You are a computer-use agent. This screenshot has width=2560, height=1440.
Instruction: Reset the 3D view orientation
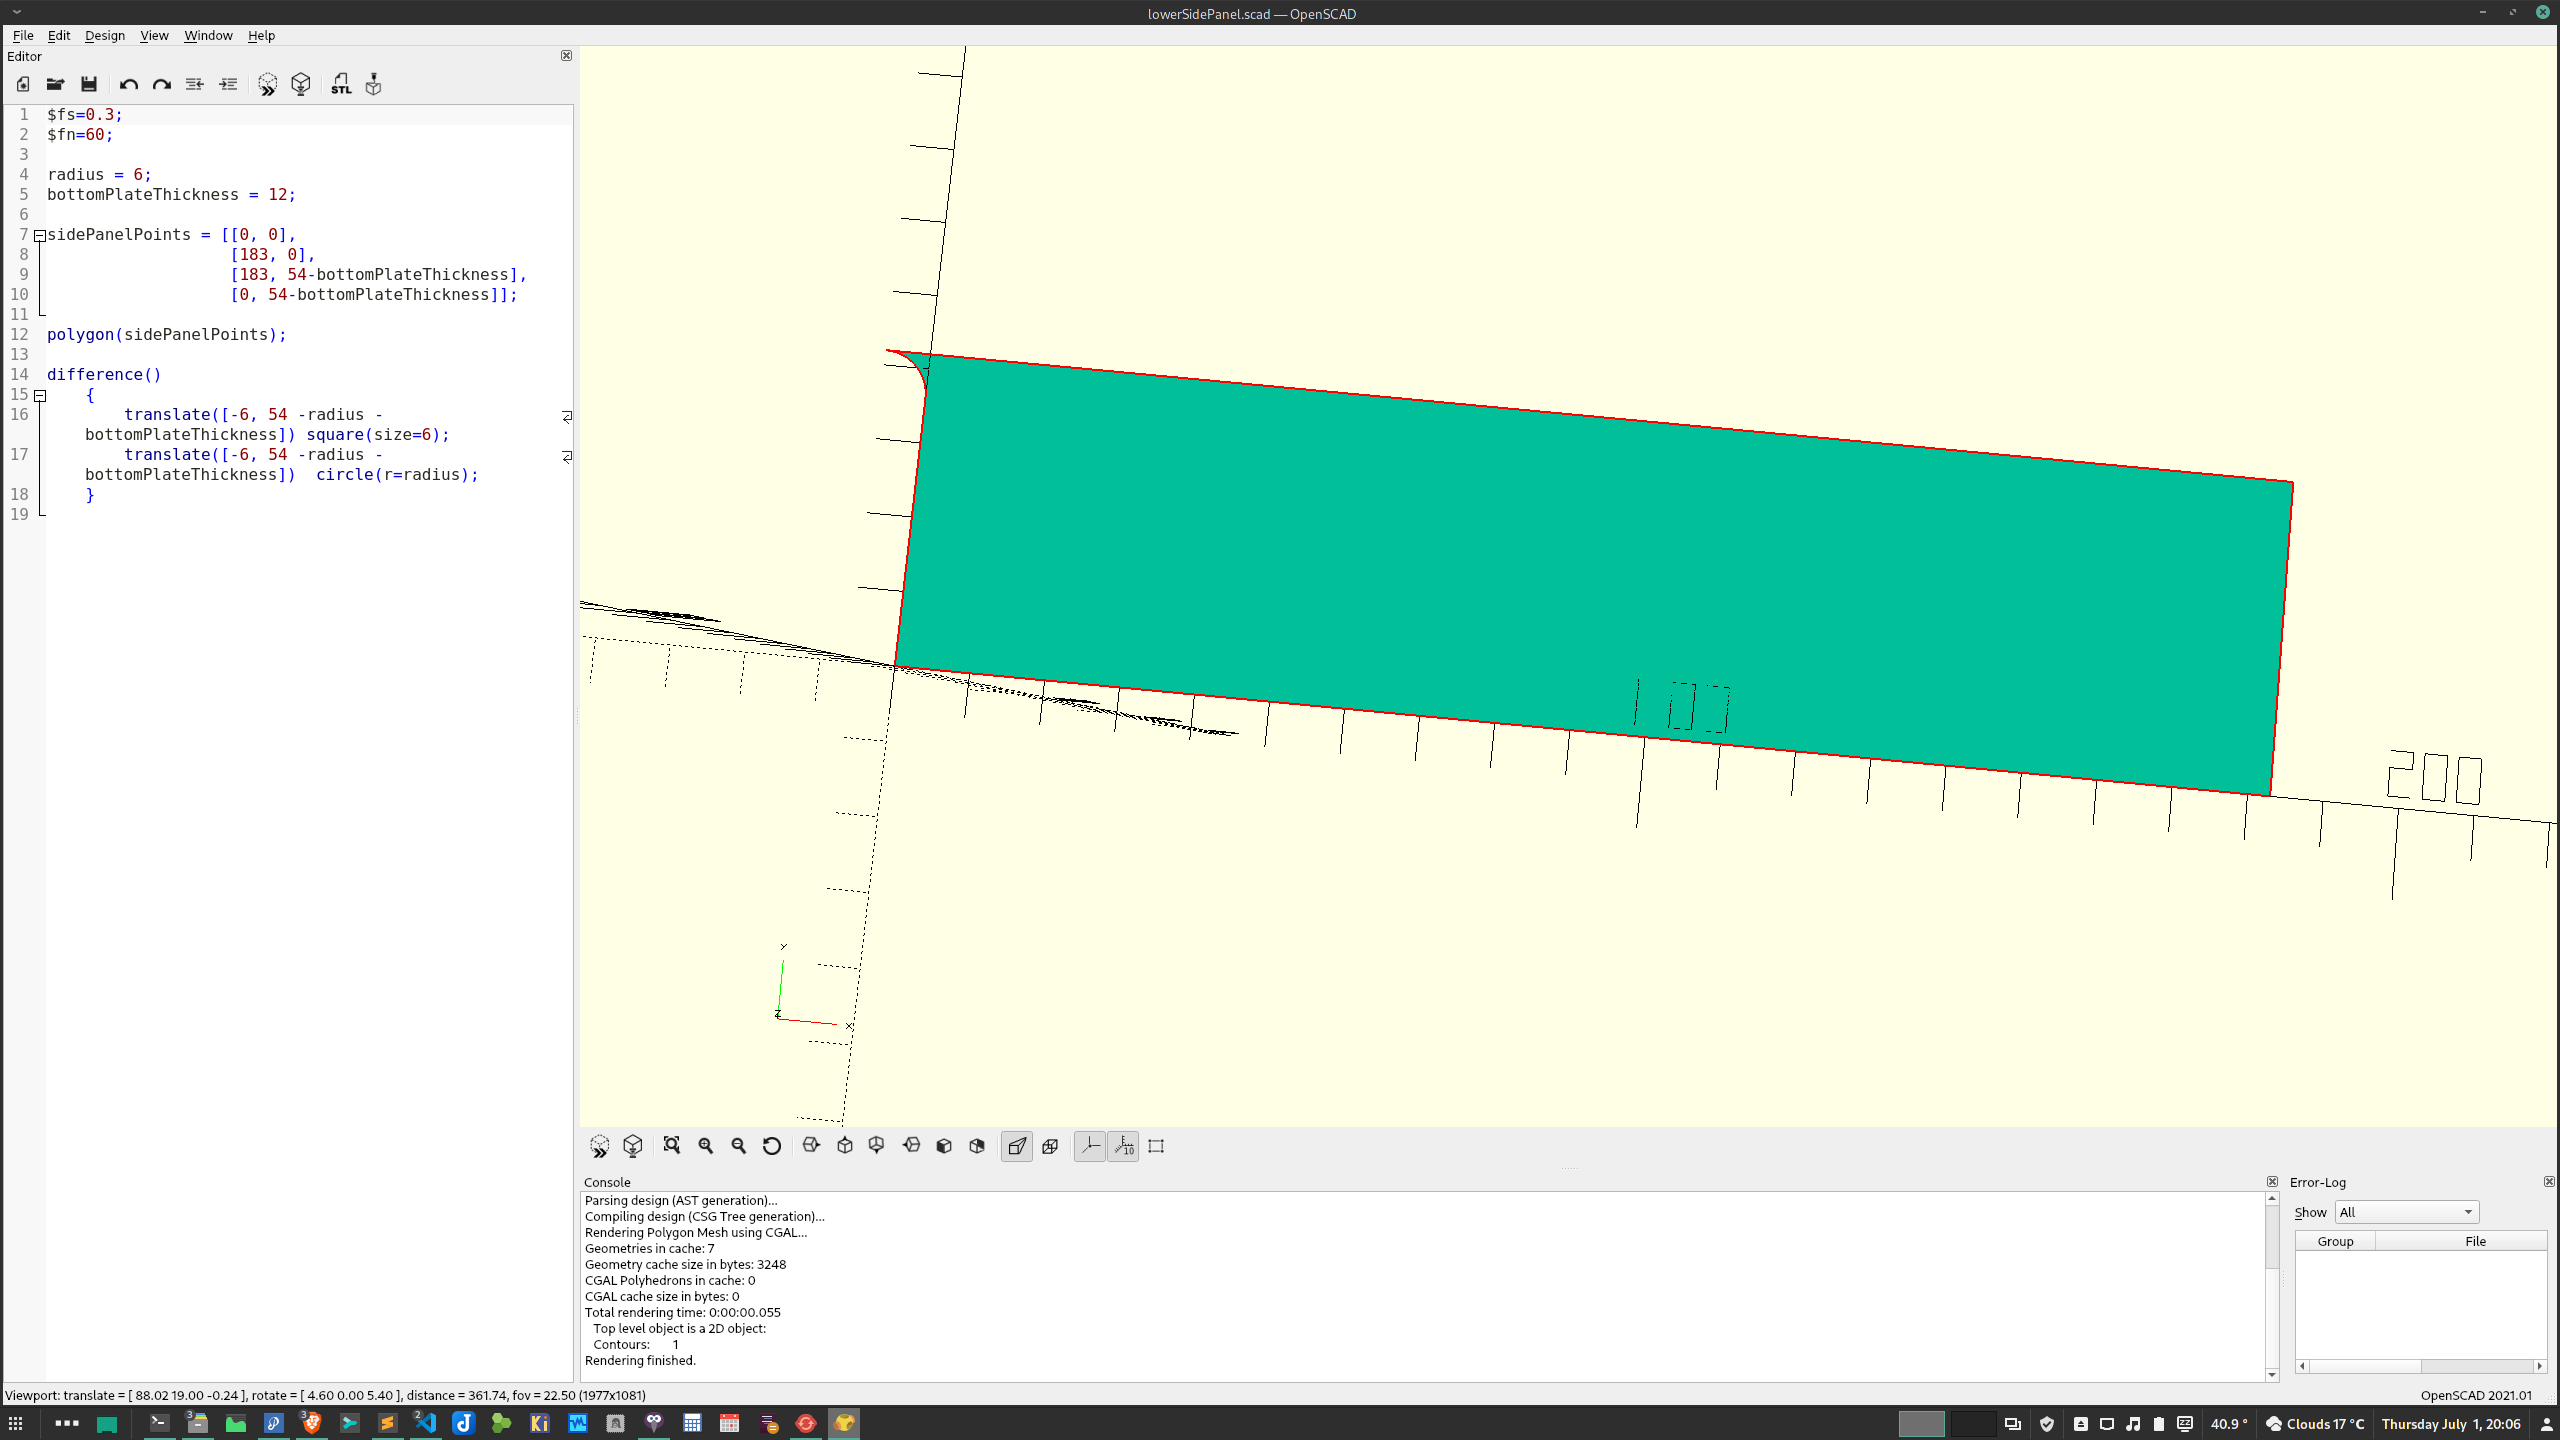[x=771, y=1146]
